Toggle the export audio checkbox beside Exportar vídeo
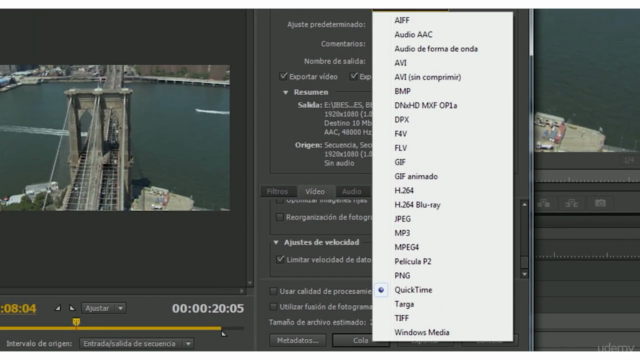This screenshot has width=640, height=360. [354, 76]
